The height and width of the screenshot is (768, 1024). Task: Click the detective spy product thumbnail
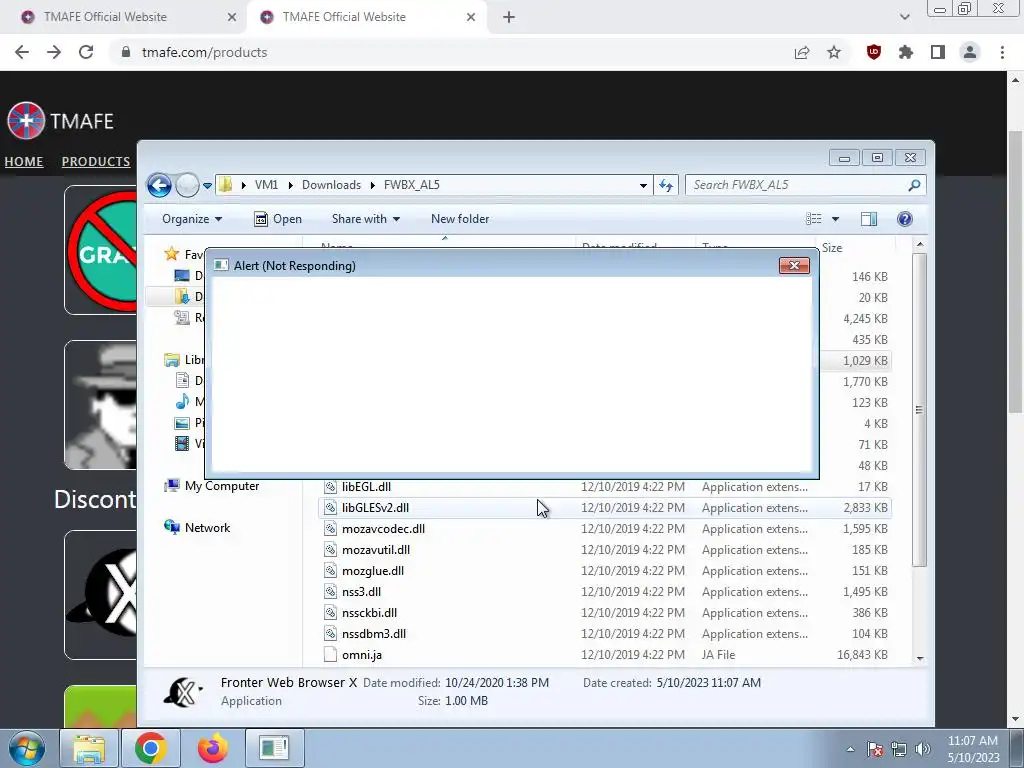pyautogui.click(x=101, y=405)
